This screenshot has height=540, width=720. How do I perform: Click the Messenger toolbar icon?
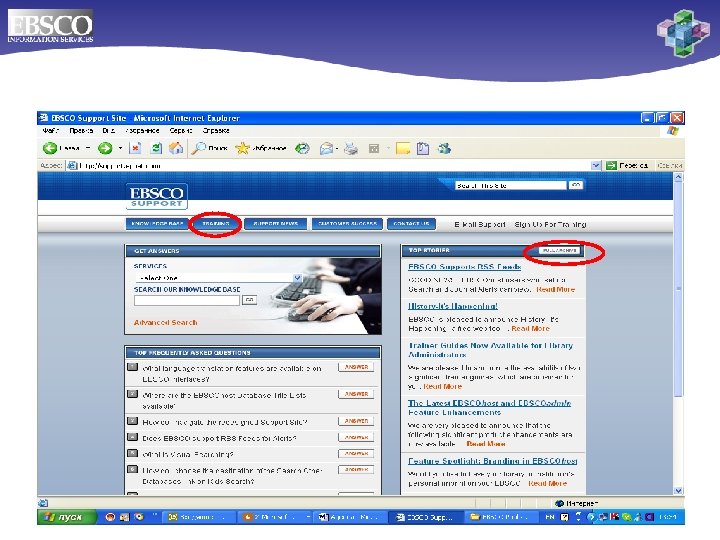444,148
